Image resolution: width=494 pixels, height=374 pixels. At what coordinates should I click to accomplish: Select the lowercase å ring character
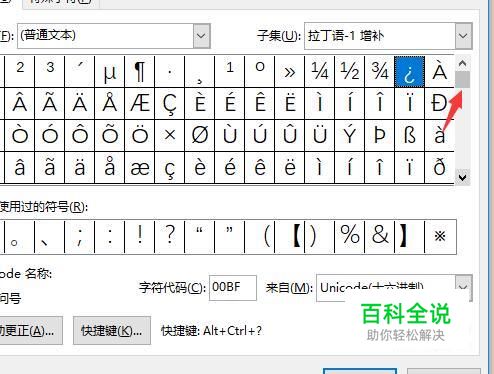[110, 167]
